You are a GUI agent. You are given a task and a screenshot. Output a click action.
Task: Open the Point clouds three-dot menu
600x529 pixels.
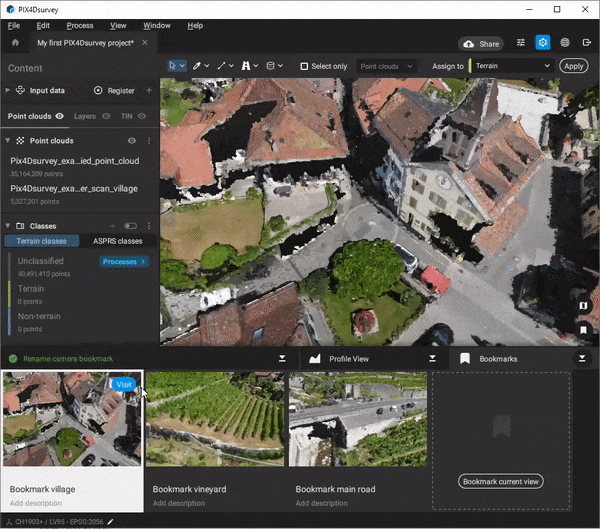149,141
